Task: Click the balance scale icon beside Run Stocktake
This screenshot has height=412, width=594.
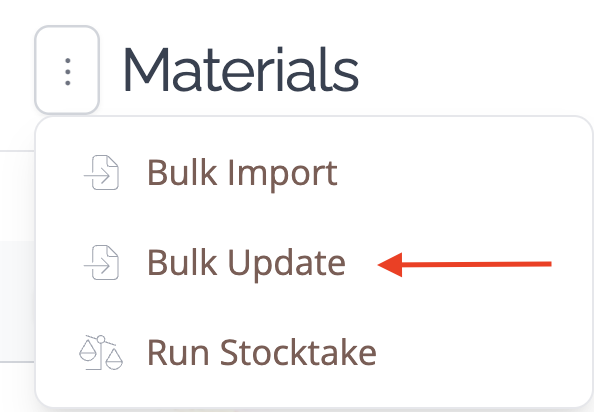Action: (x=101, y=353)
